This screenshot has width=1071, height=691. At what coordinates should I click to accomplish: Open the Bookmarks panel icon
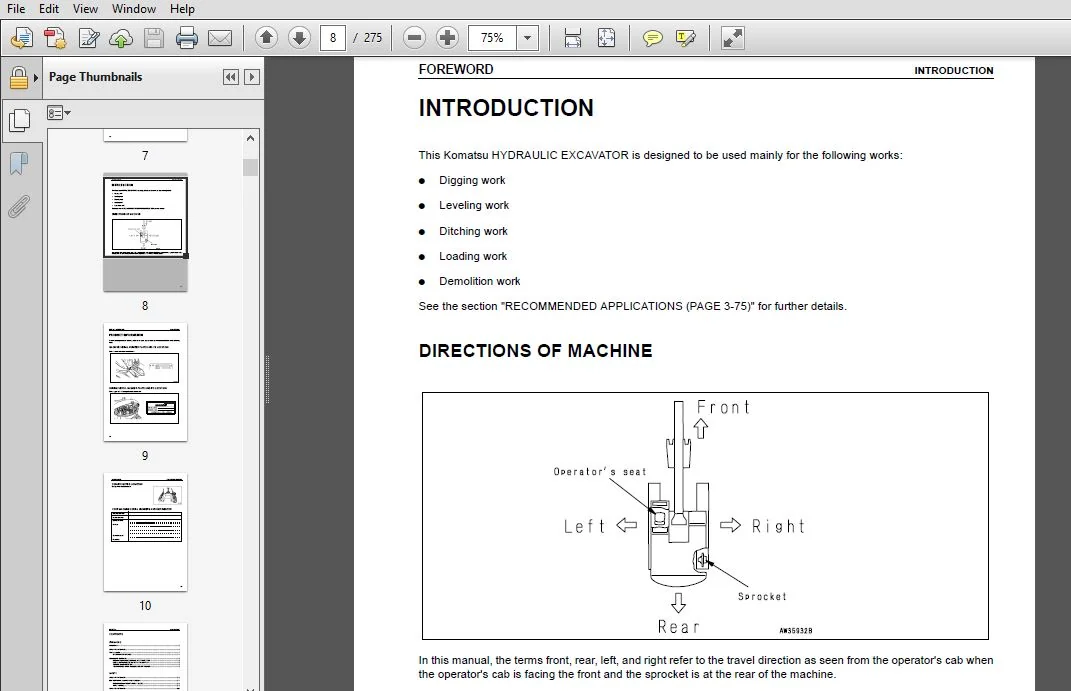19,164
